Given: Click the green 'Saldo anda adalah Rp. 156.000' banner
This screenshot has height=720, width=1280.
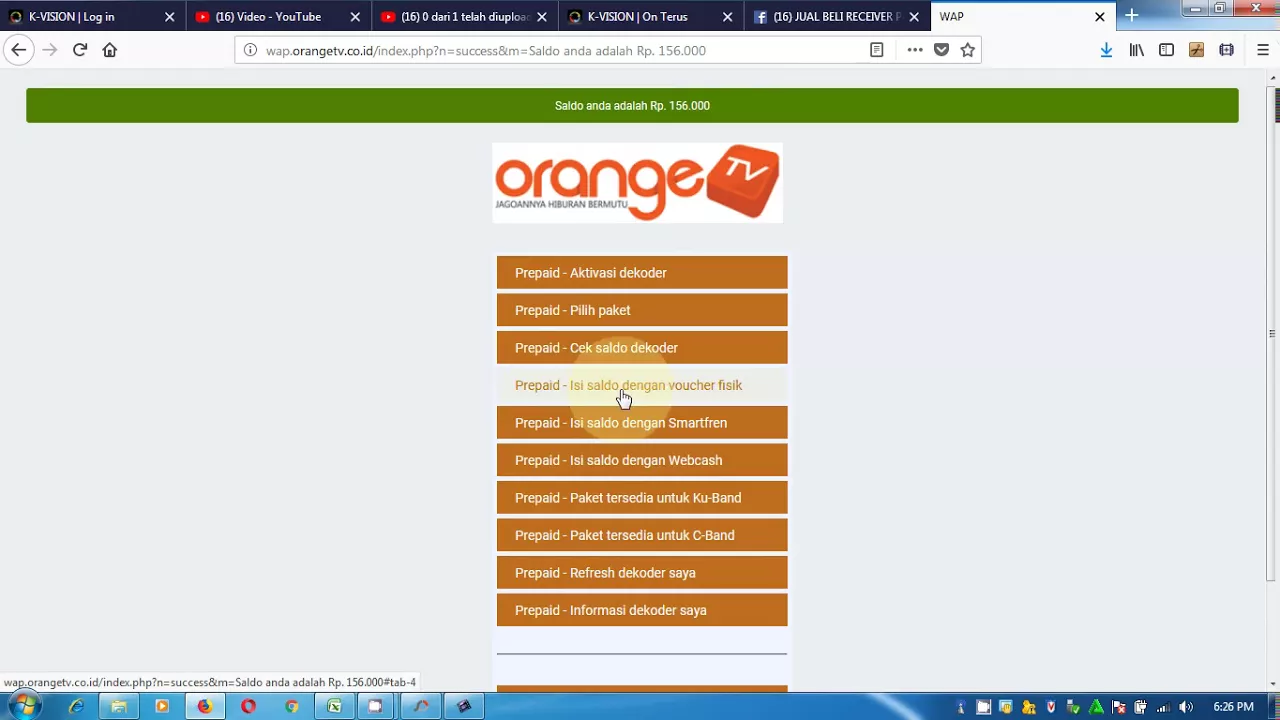Looking at the screenshot, I should pyautogui.click(x=632, y=105).
